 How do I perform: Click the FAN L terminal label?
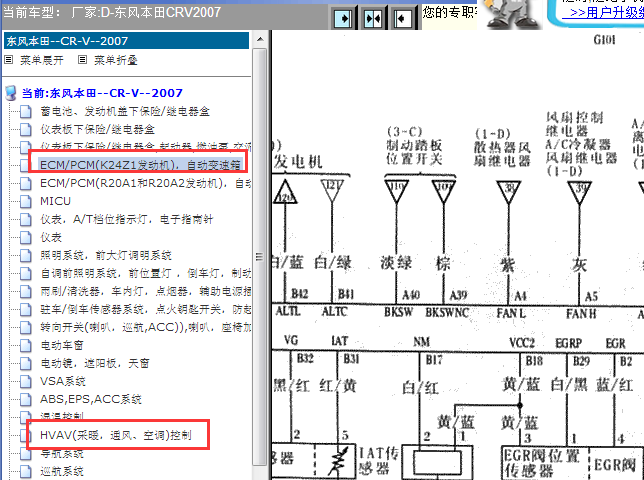click(511, 313)
